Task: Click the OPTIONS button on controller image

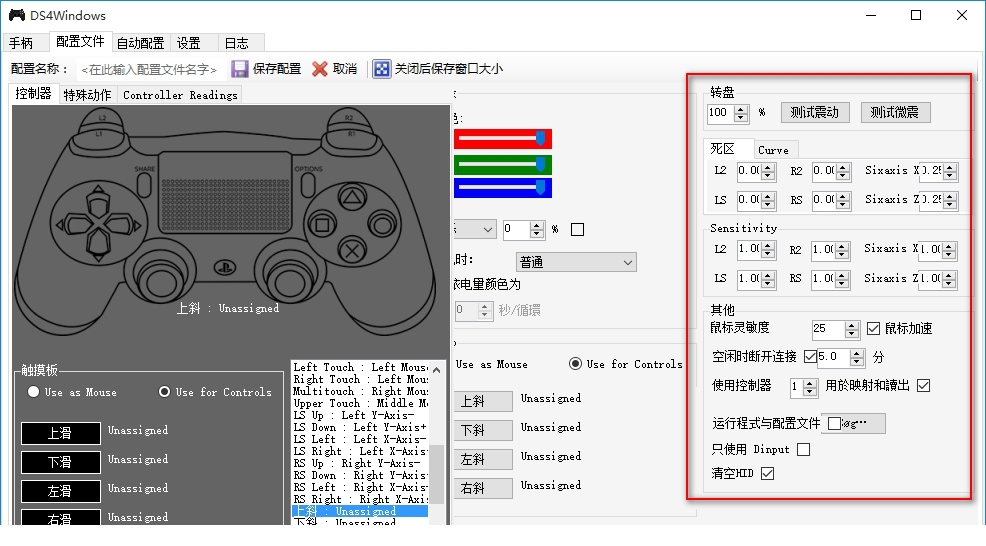Action: tap(307, 184)
